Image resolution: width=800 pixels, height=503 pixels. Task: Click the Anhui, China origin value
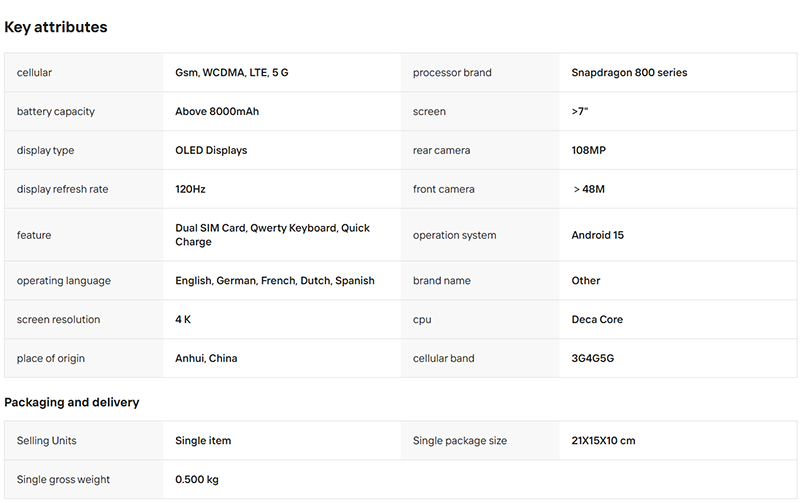pyautogui.click(x=206, y=358)
